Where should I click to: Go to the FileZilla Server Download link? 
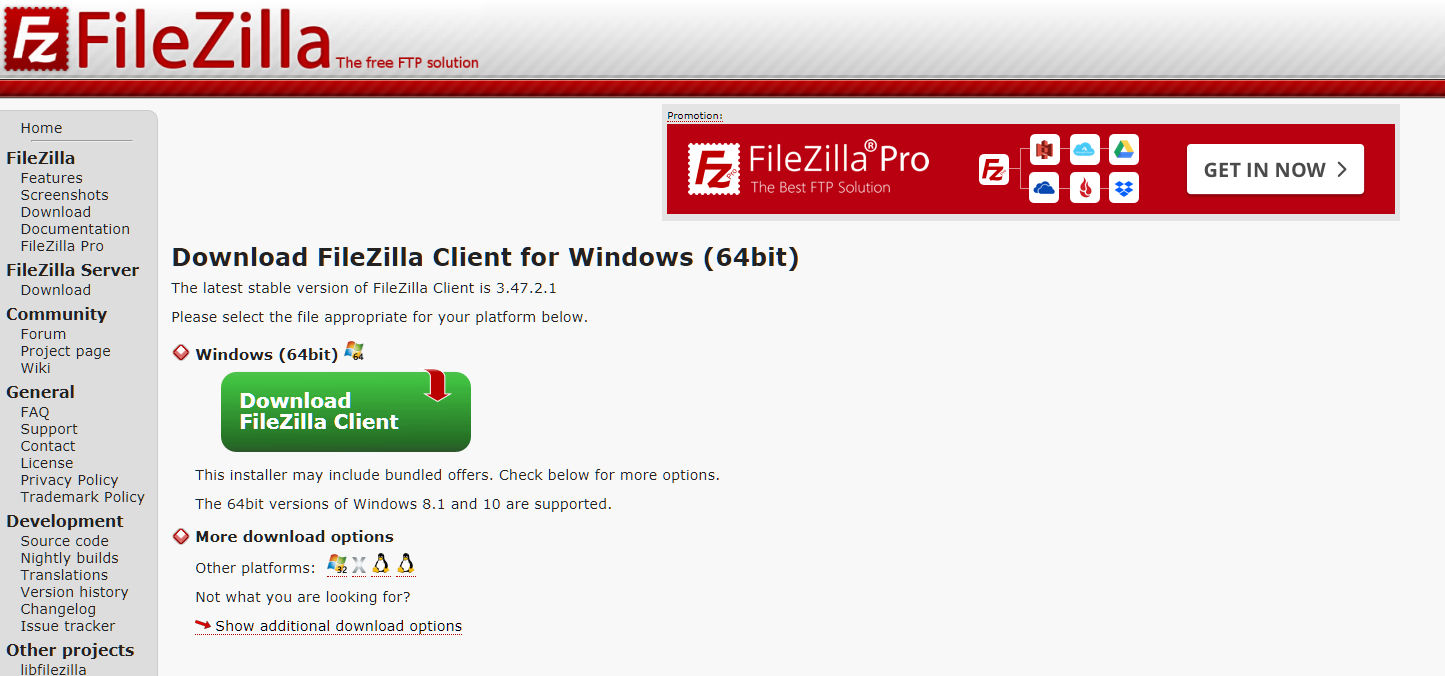(x=55, y=290)
